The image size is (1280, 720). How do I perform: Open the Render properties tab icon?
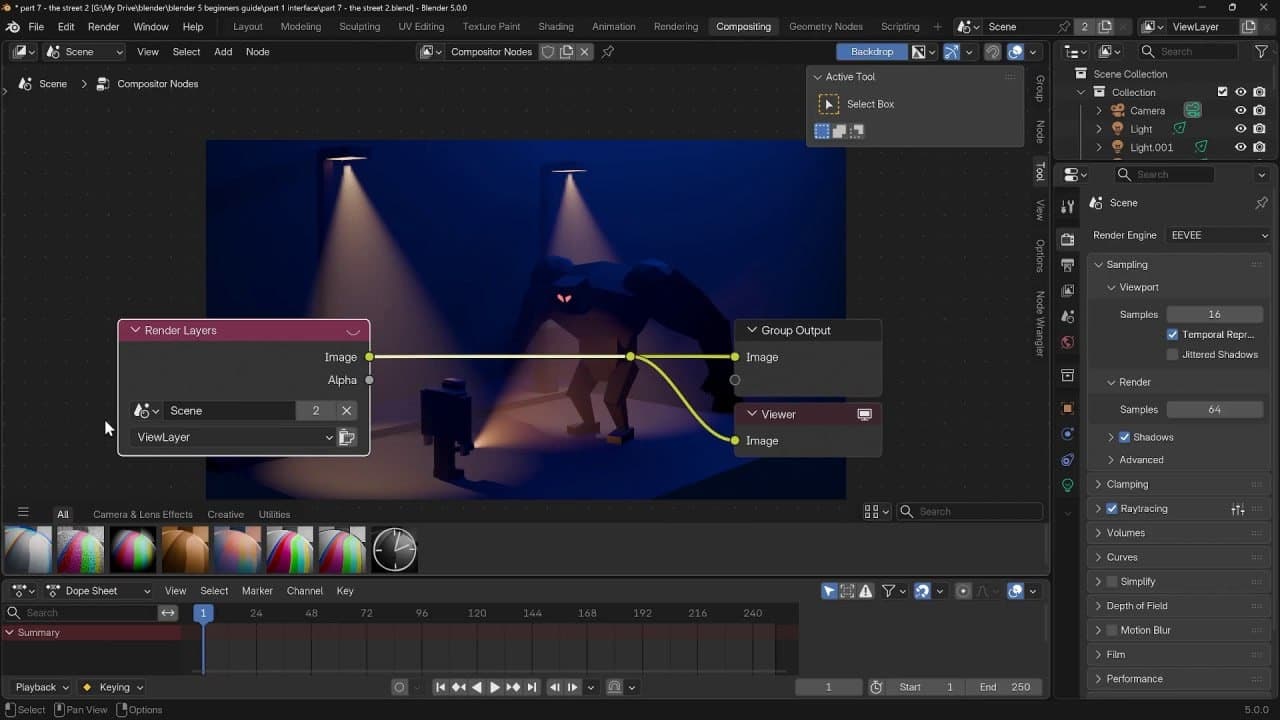(1067, 240)
